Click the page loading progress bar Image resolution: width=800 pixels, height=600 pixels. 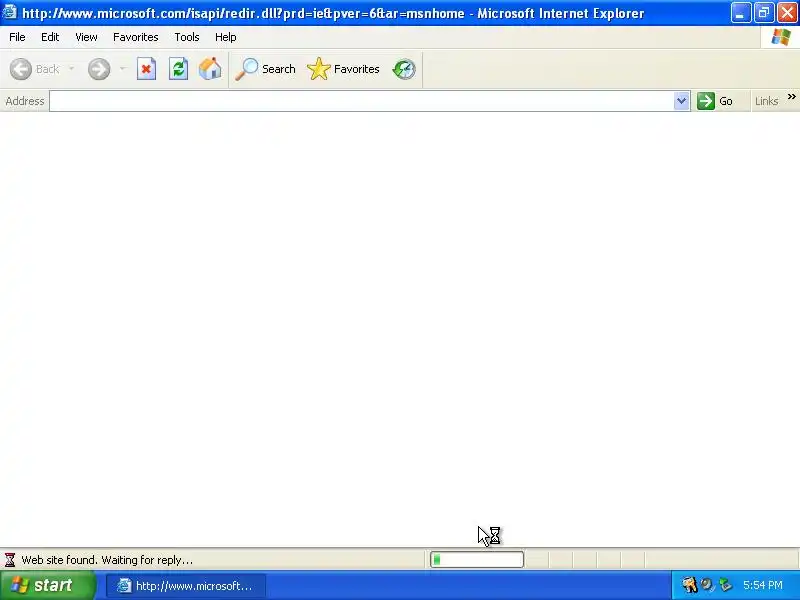pyautogui.click(x=477, y=560)
